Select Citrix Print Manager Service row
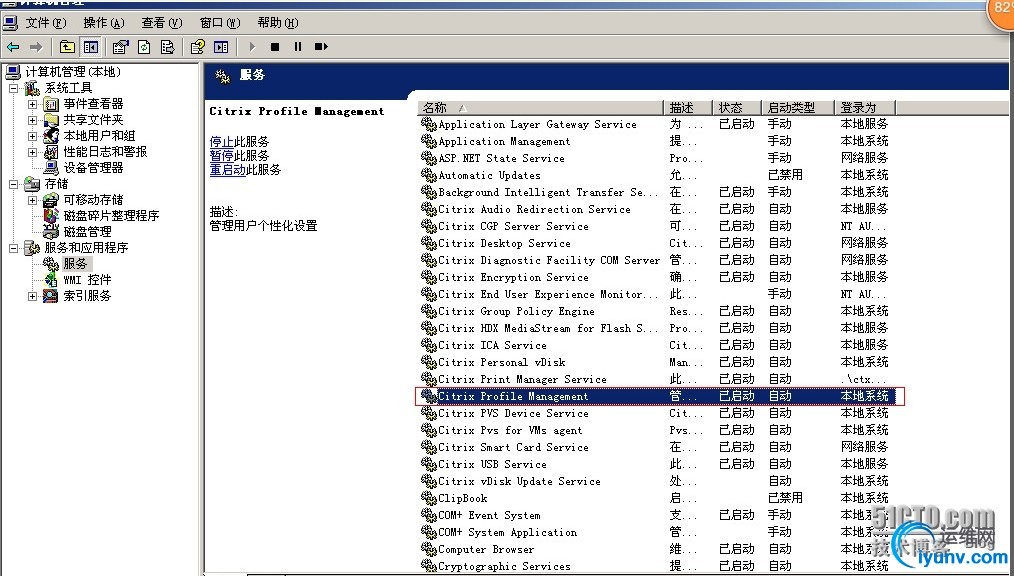Image resolution: width=1014 pixels, height=576 pixels. [656, 379]
